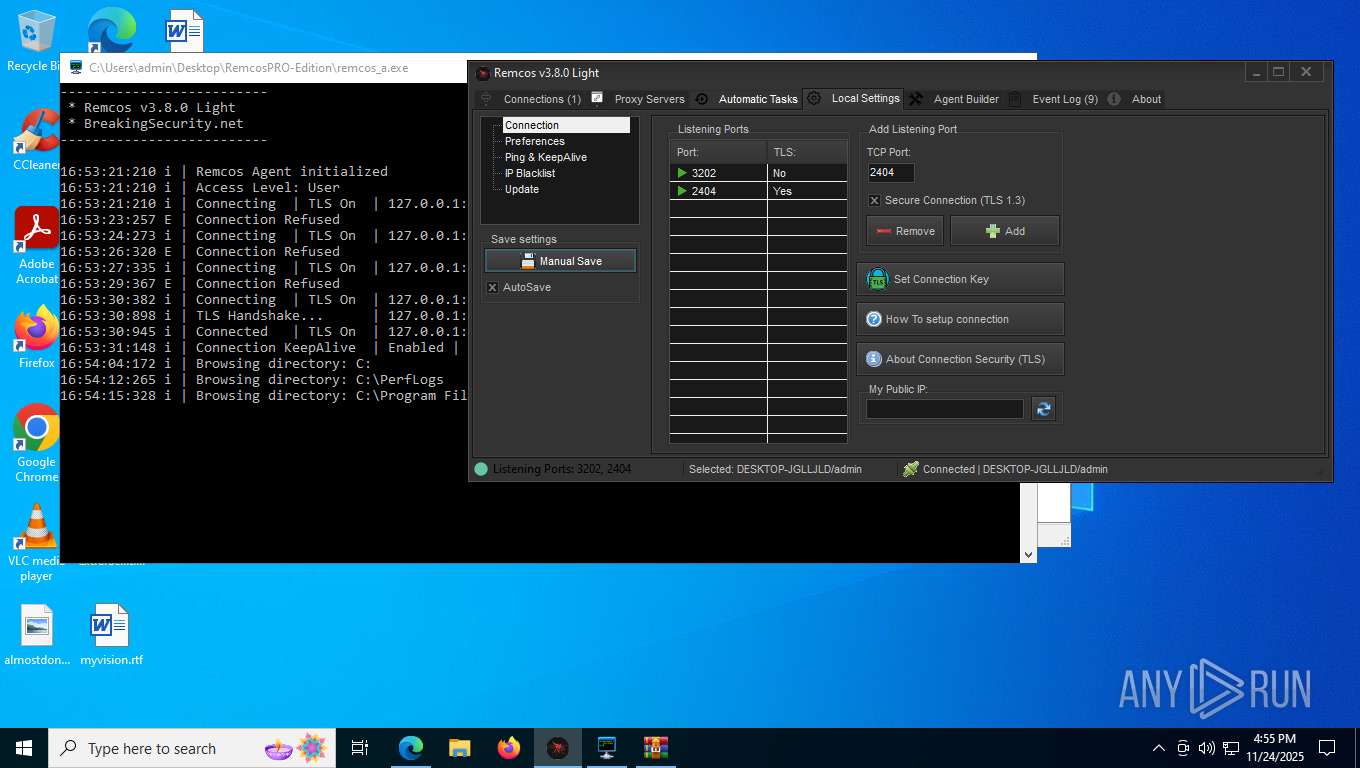
Task: Click the green arrow beside port 3202
Action: [x=682, y=173]
